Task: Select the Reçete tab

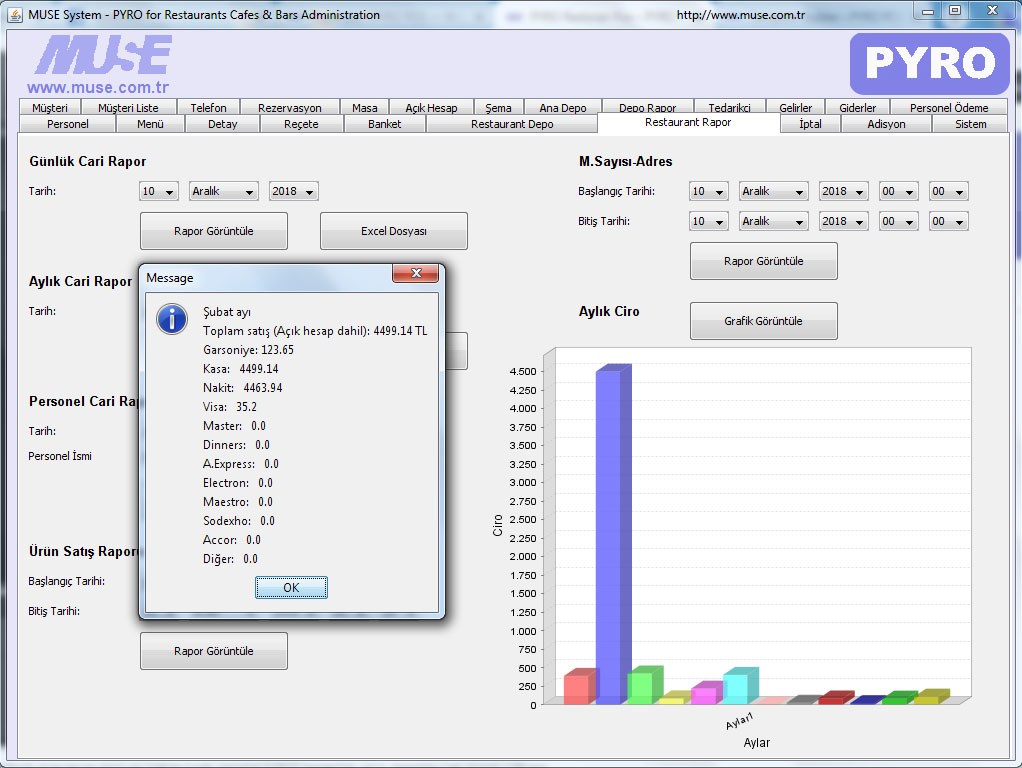Action: [301, 124]
